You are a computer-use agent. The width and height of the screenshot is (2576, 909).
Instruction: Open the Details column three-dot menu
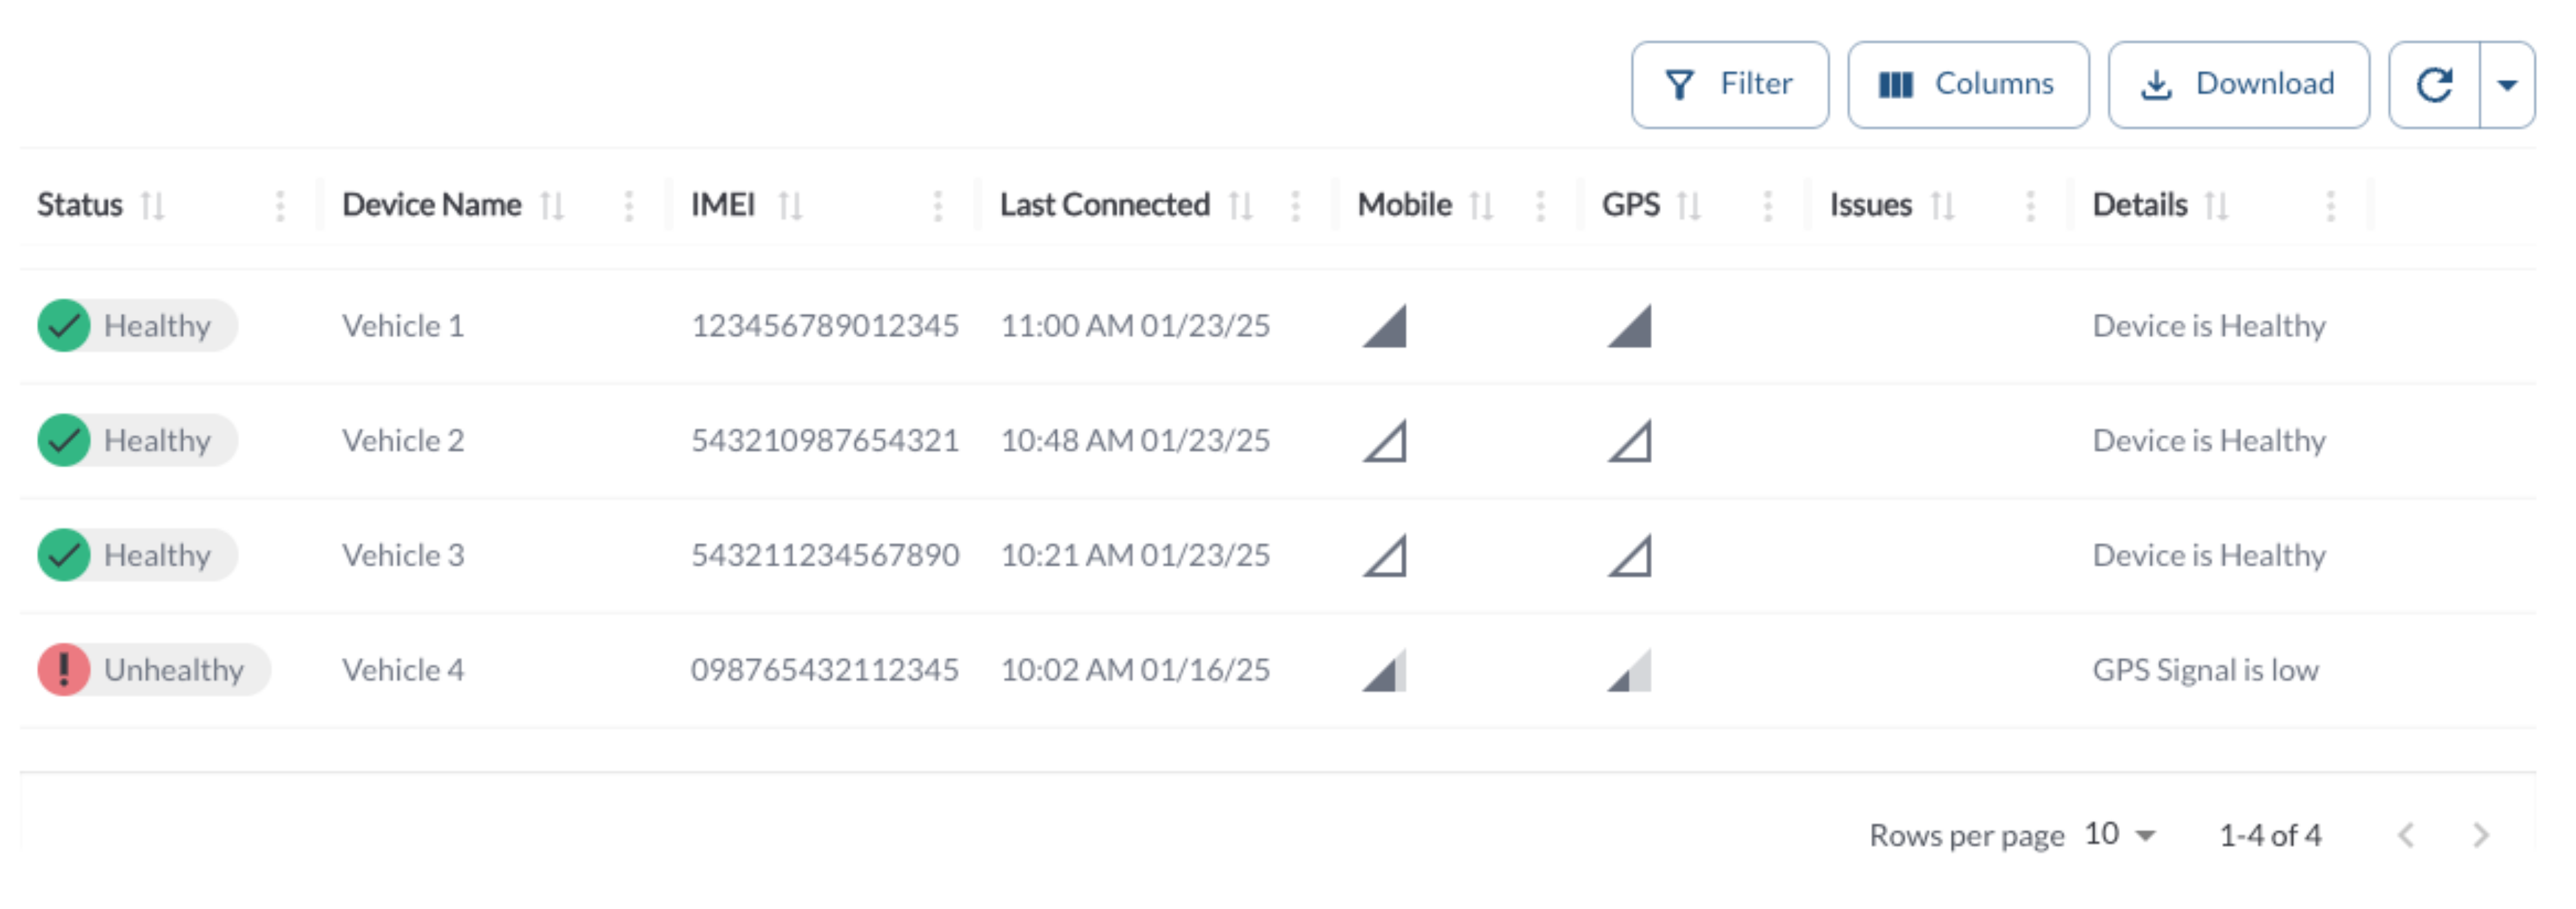point(2330,206)
